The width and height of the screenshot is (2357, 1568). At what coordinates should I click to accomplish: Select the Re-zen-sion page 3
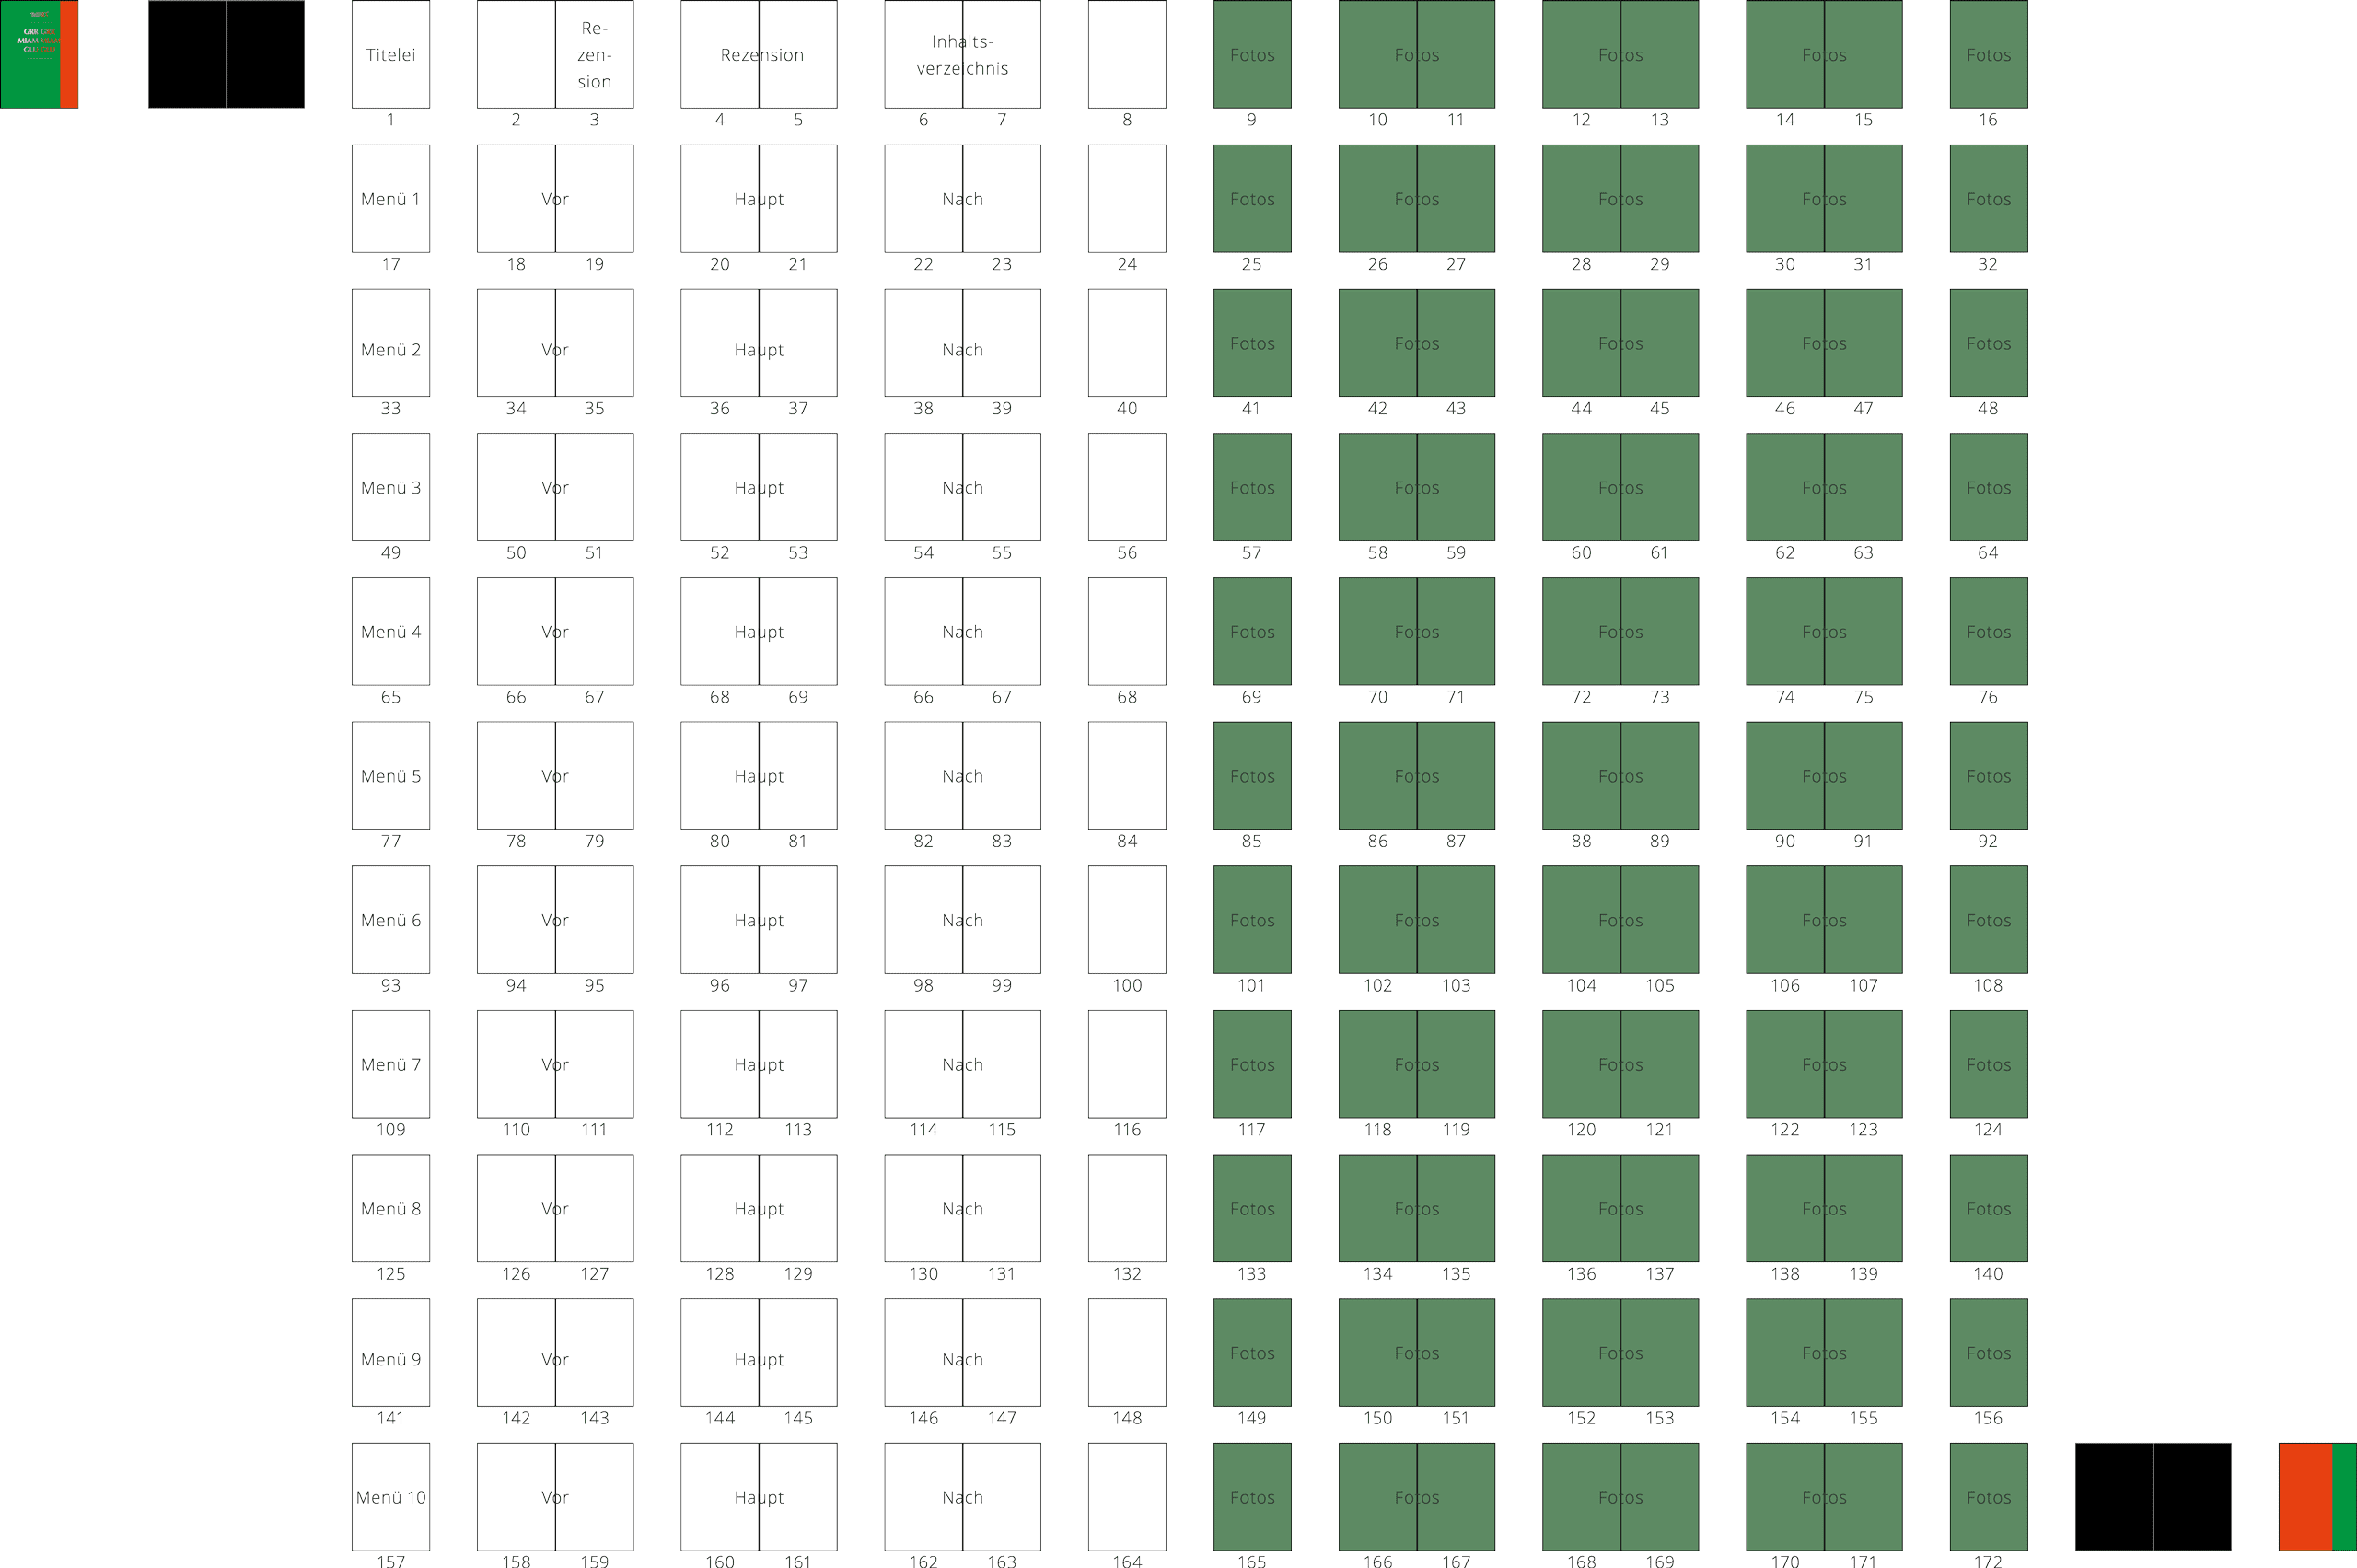click(x=594, y=54)
